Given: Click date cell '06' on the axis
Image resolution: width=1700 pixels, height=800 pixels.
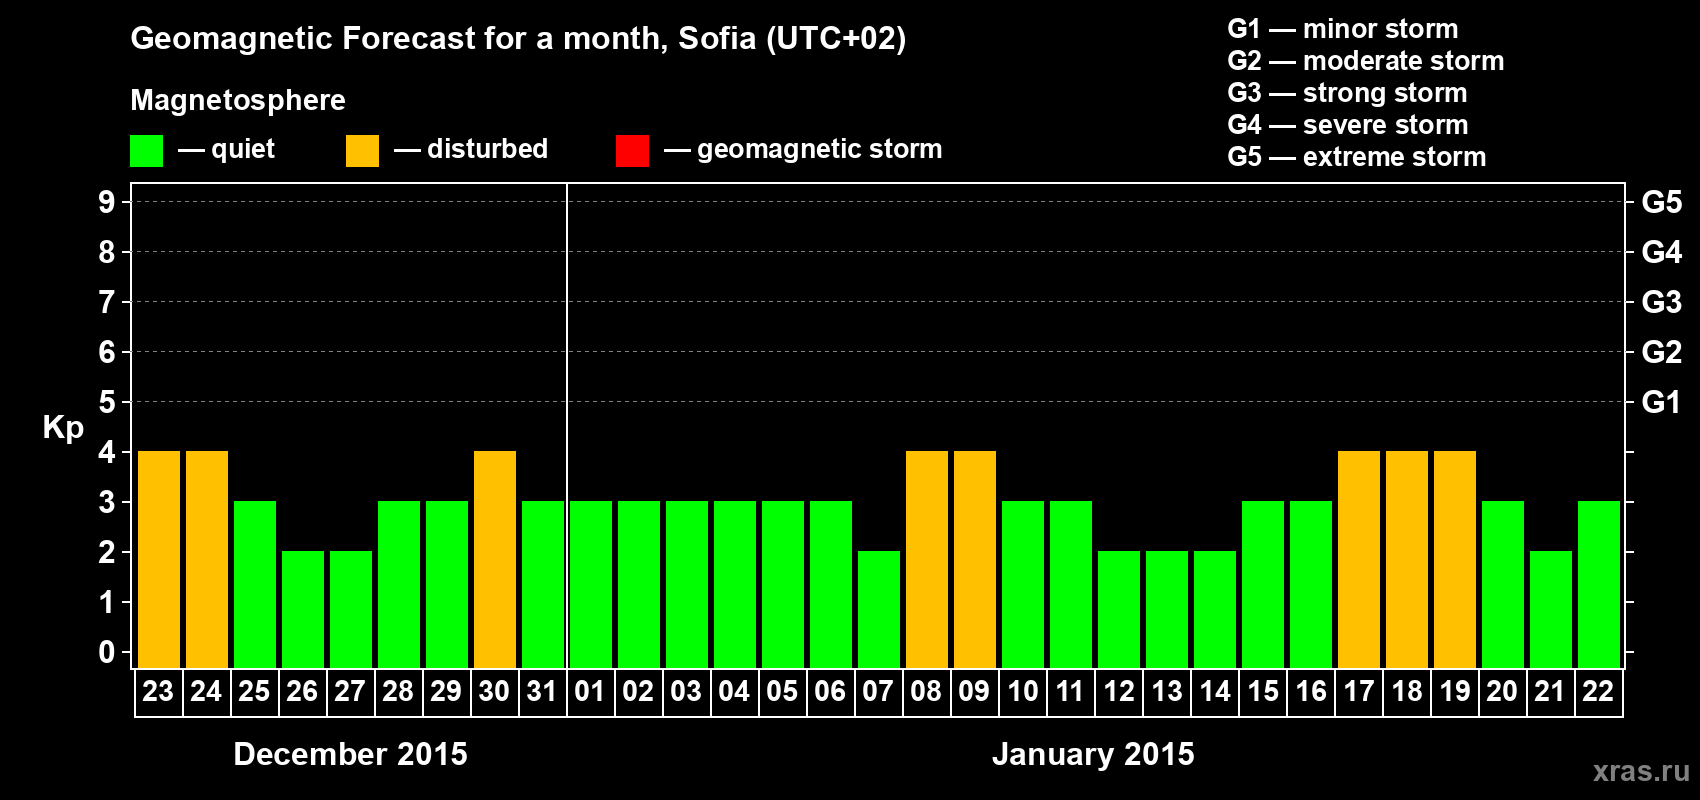Looking at the screenshot, I should tap(831, 692).
